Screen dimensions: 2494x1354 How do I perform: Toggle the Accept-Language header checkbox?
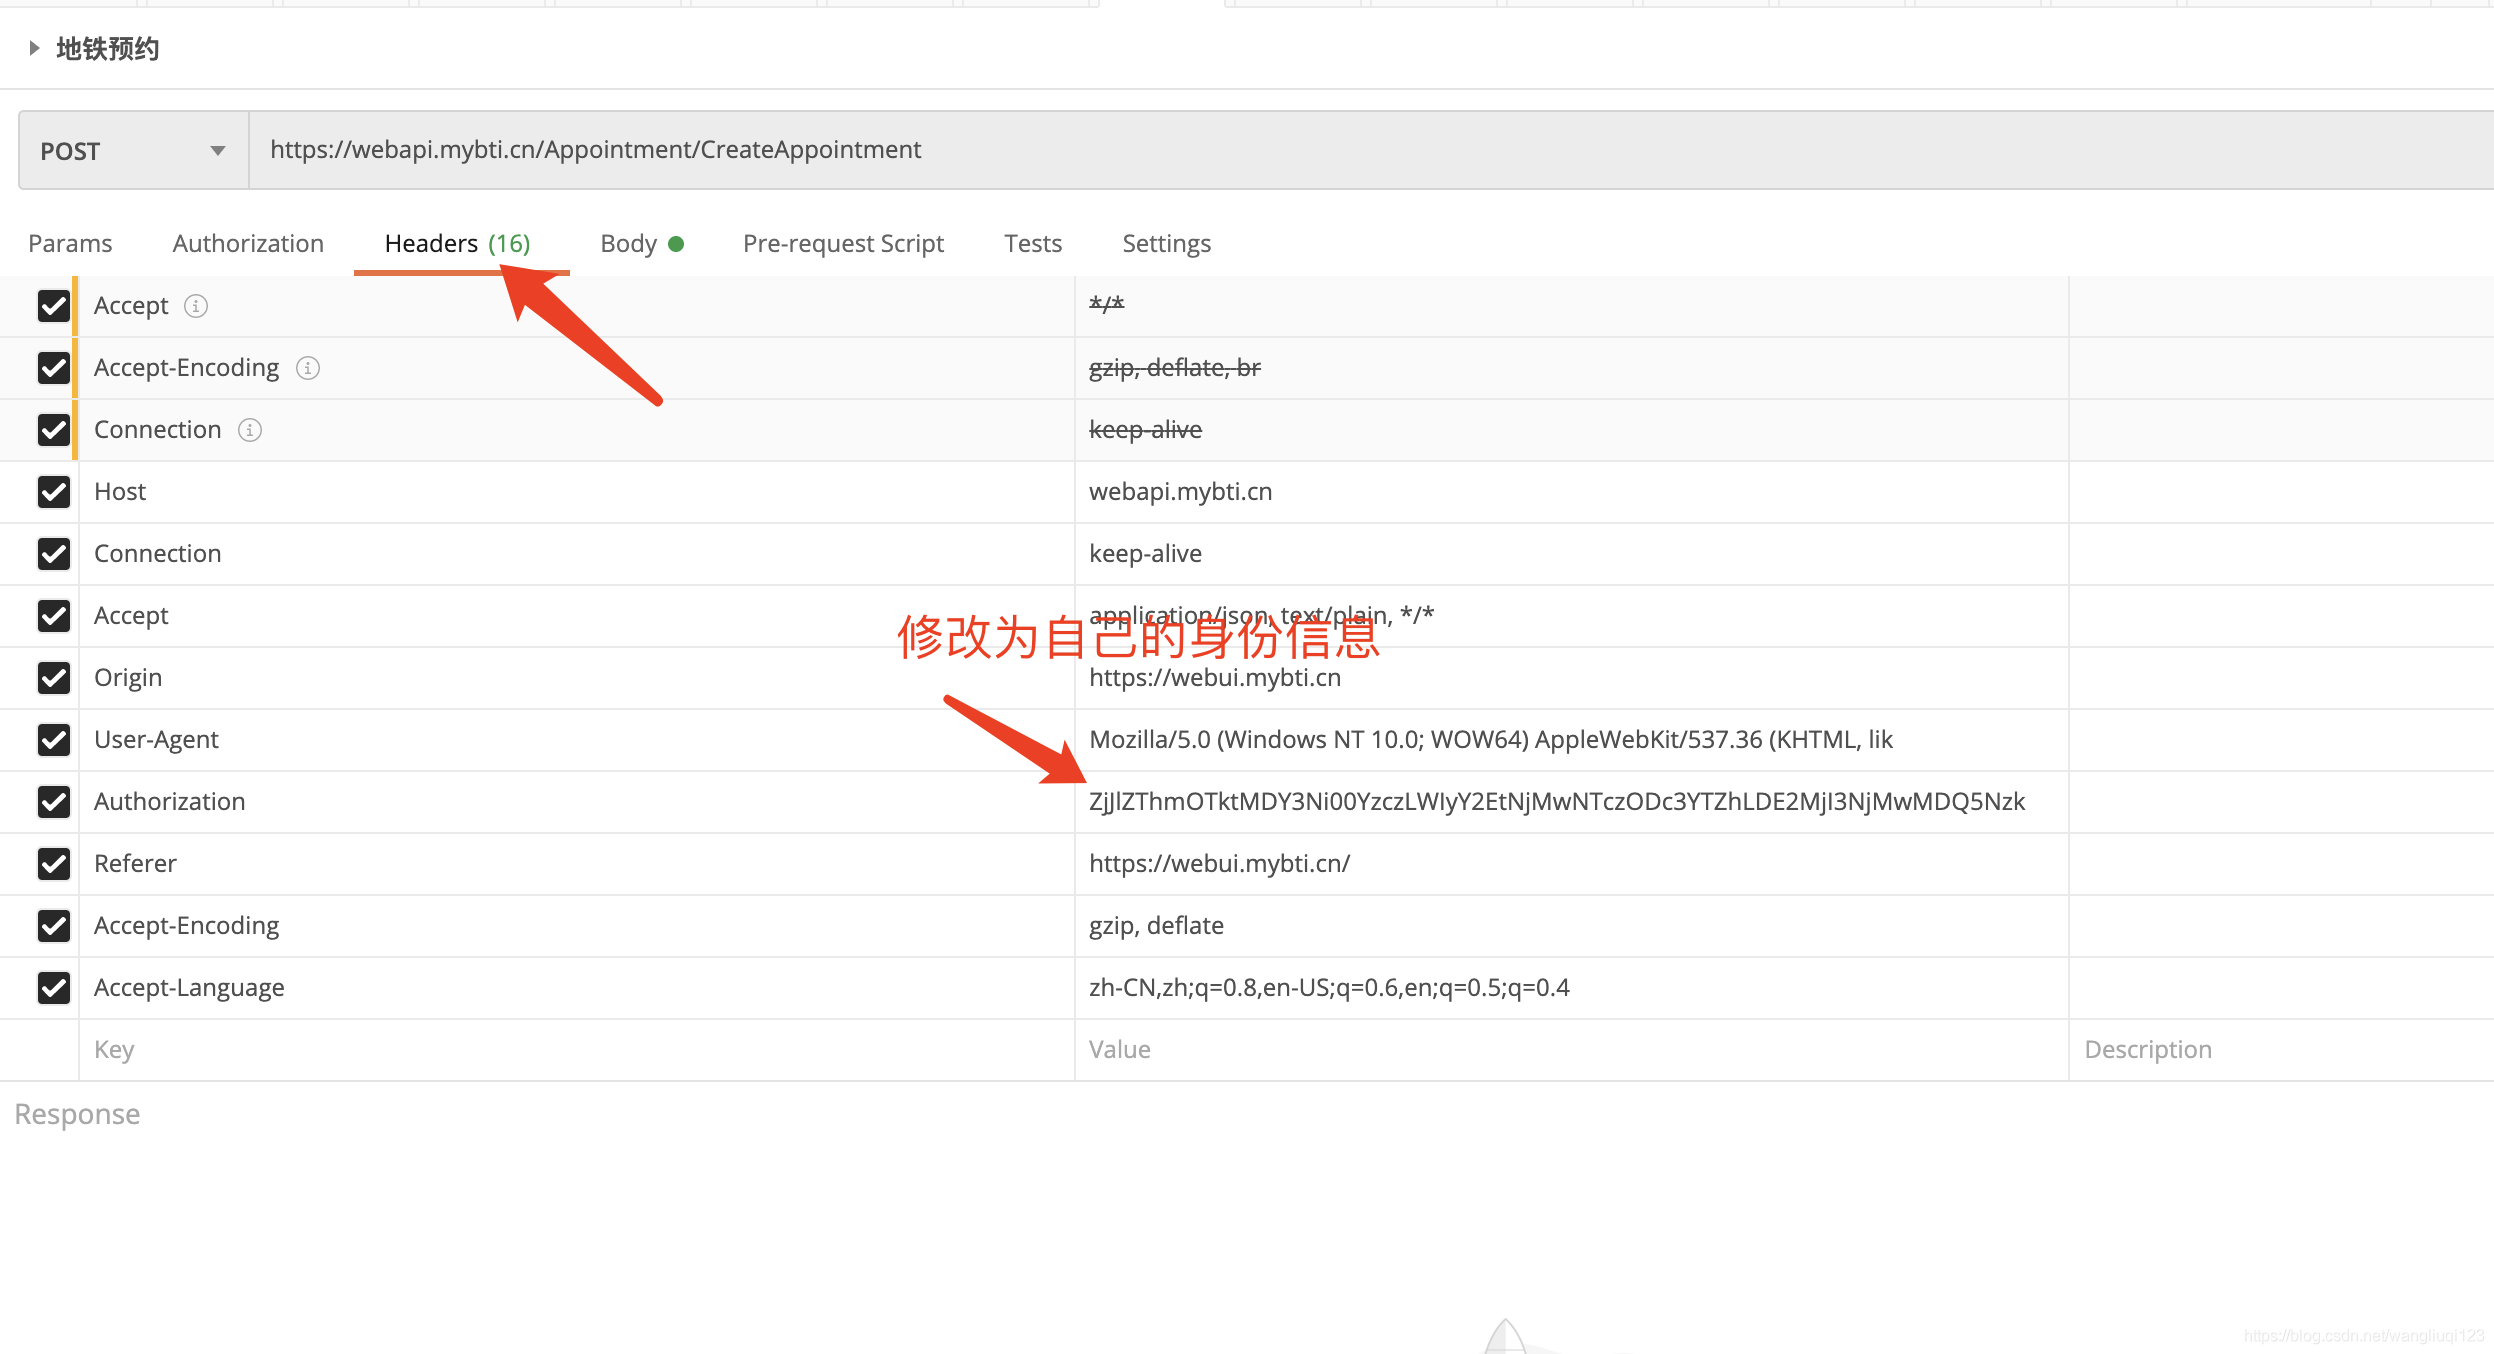pos(54,988)
